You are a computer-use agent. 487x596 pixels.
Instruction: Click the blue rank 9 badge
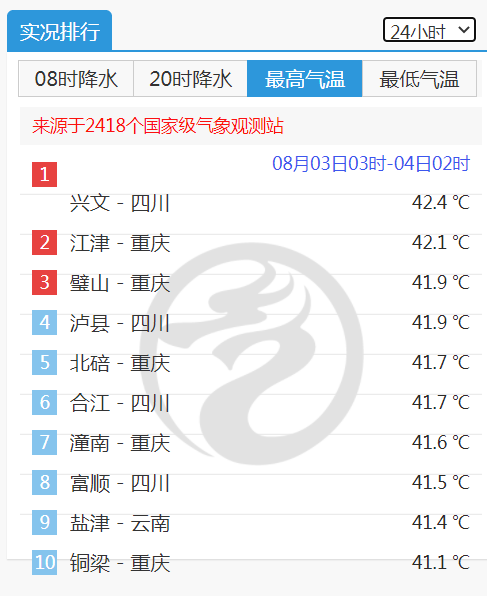(x=44, y=522)
